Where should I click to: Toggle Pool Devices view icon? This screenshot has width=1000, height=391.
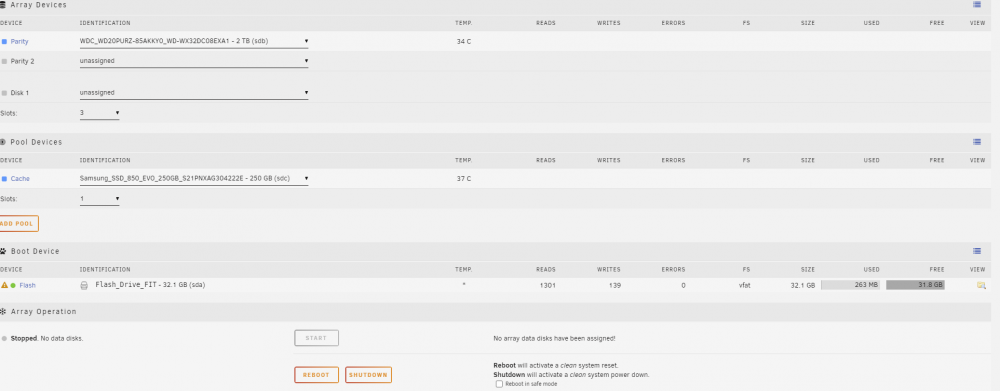[x=977, y=142]
